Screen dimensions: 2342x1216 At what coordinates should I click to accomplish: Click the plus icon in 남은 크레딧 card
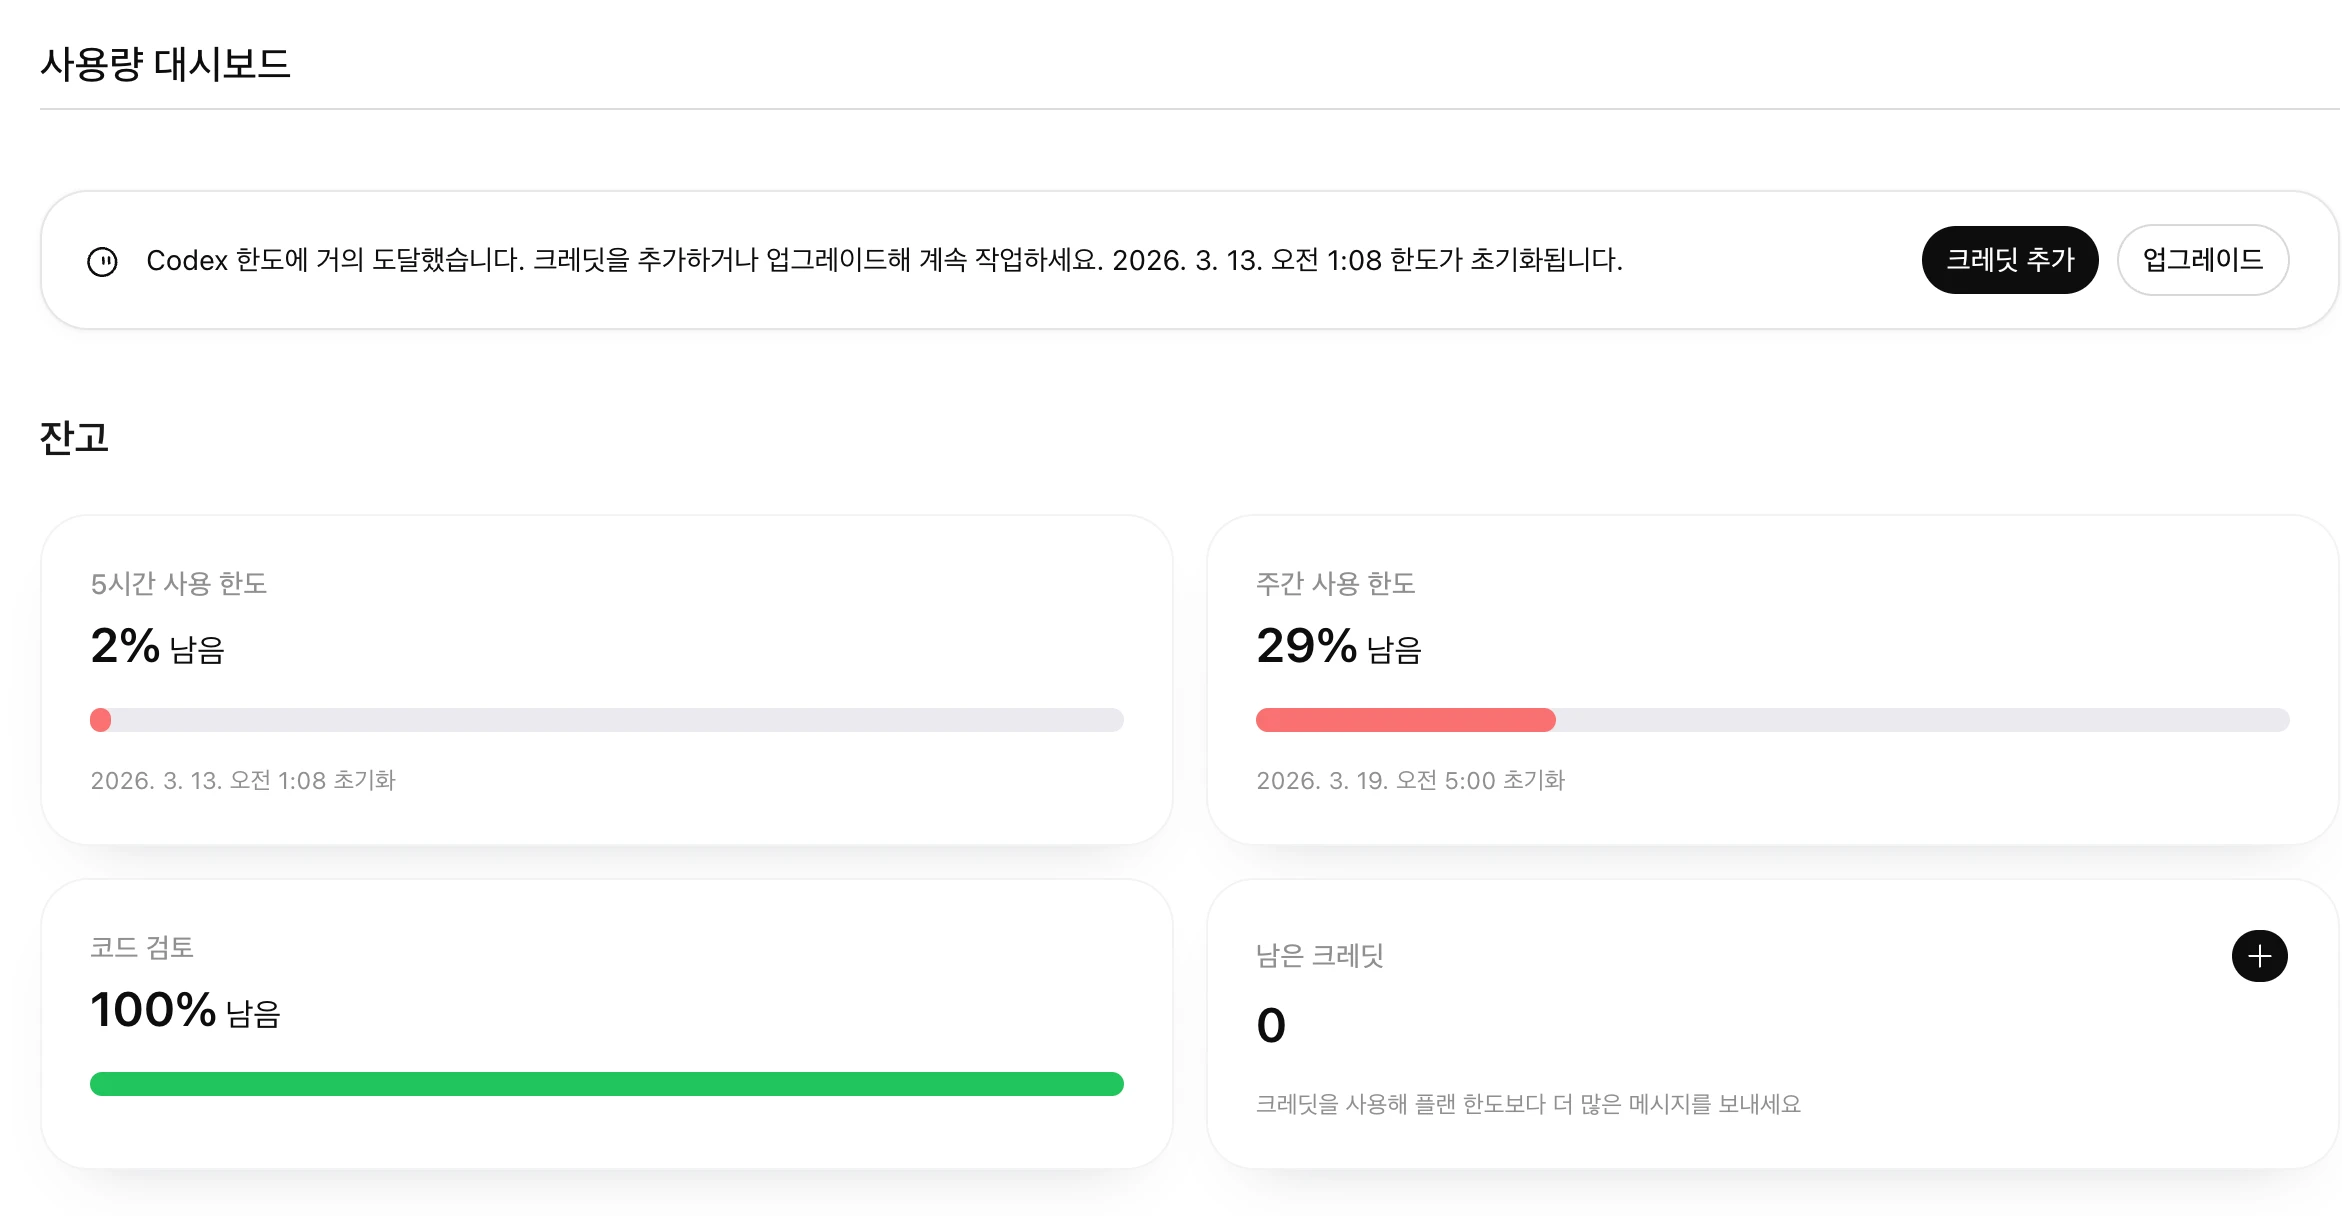tap(2259, 956)
